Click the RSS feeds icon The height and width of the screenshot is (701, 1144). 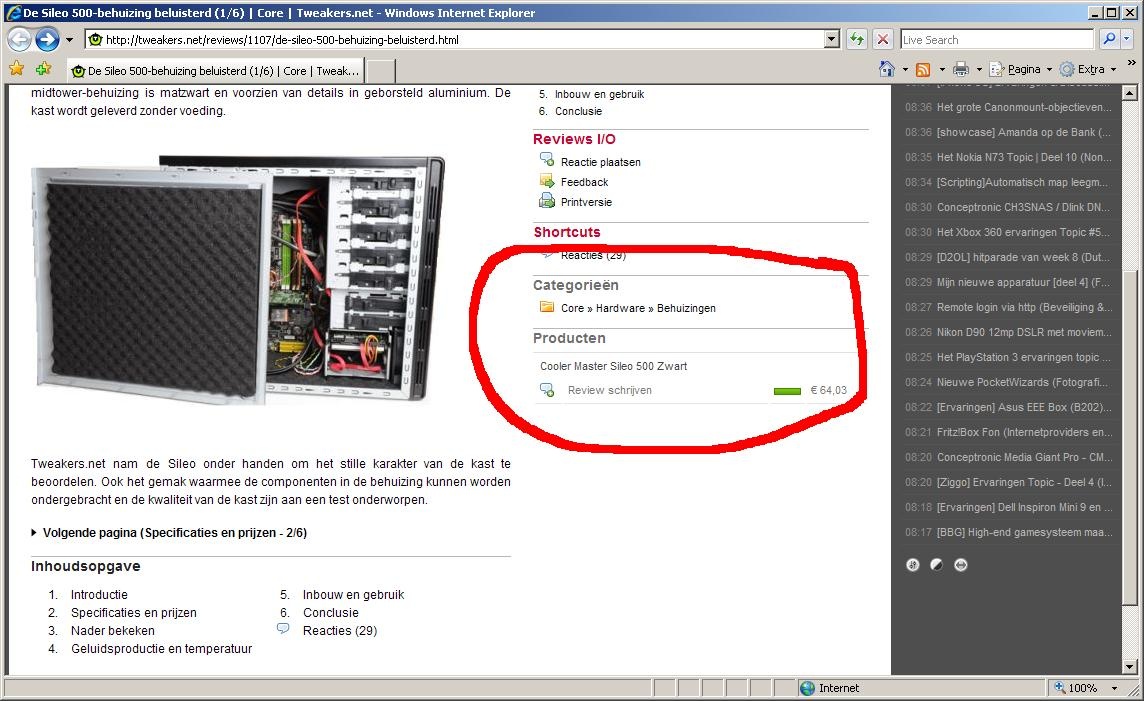[923, 69]
